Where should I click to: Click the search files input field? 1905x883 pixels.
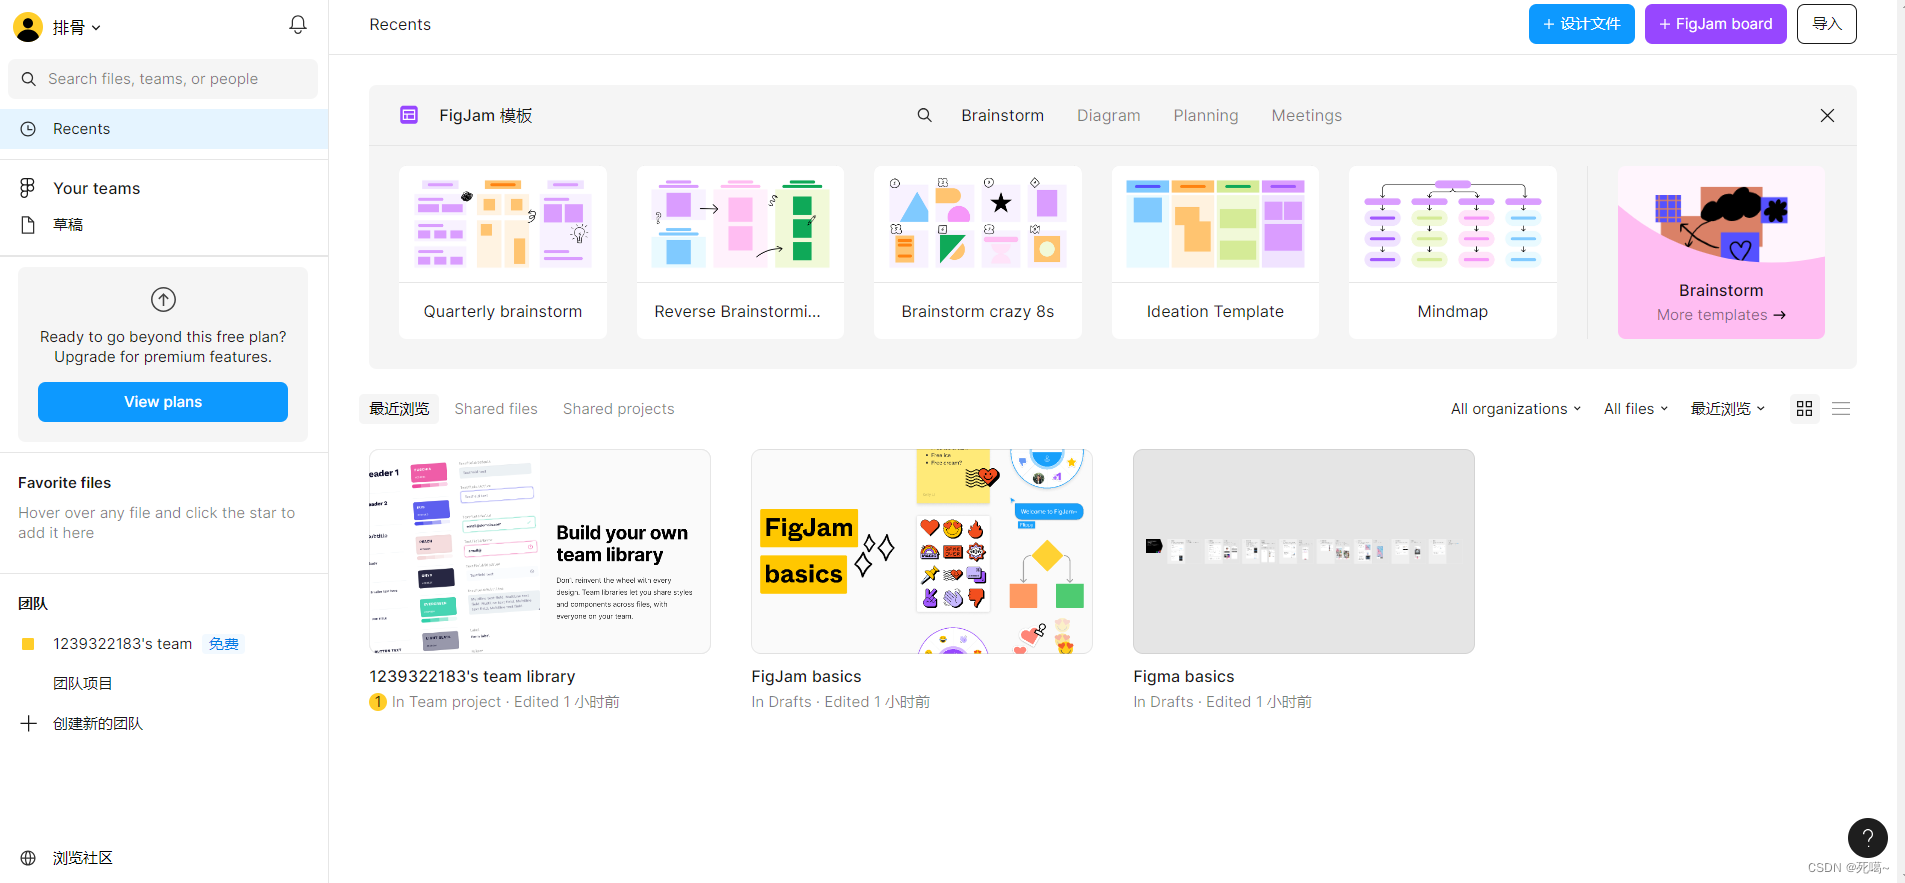click(x=163, y=79)
